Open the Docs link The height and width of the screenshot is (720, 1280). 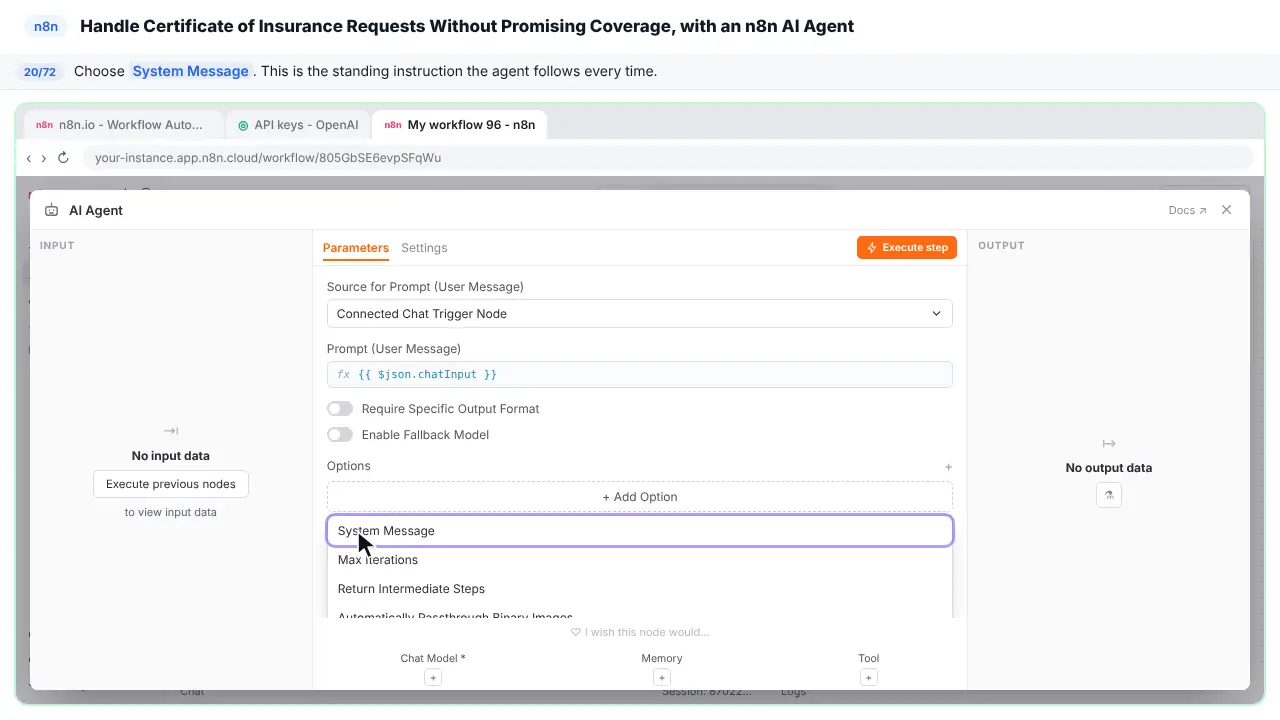pos(1187,211)
